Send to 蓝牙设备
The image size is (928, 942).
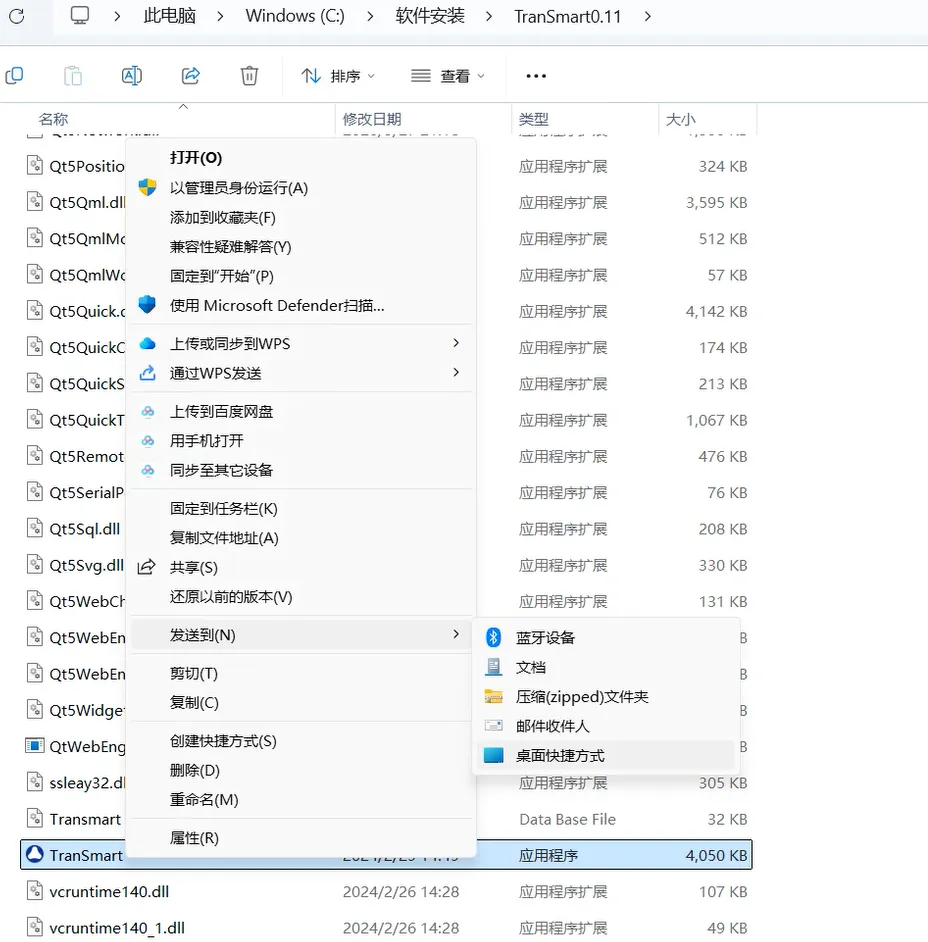(605, 638)
